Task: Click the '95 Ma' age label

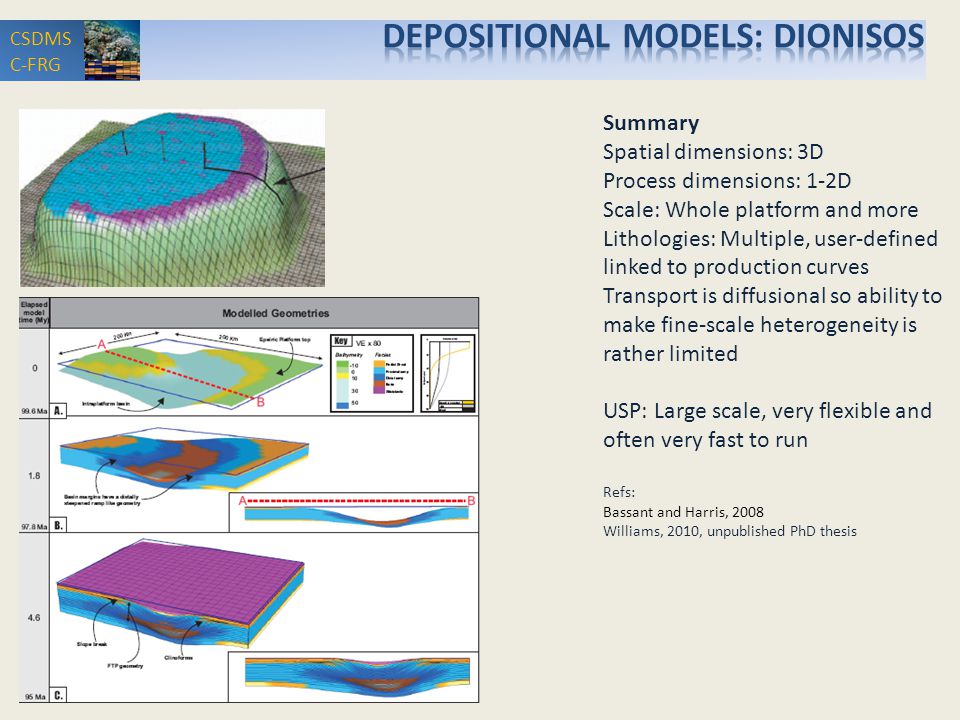Action: [x=36, y=696]
